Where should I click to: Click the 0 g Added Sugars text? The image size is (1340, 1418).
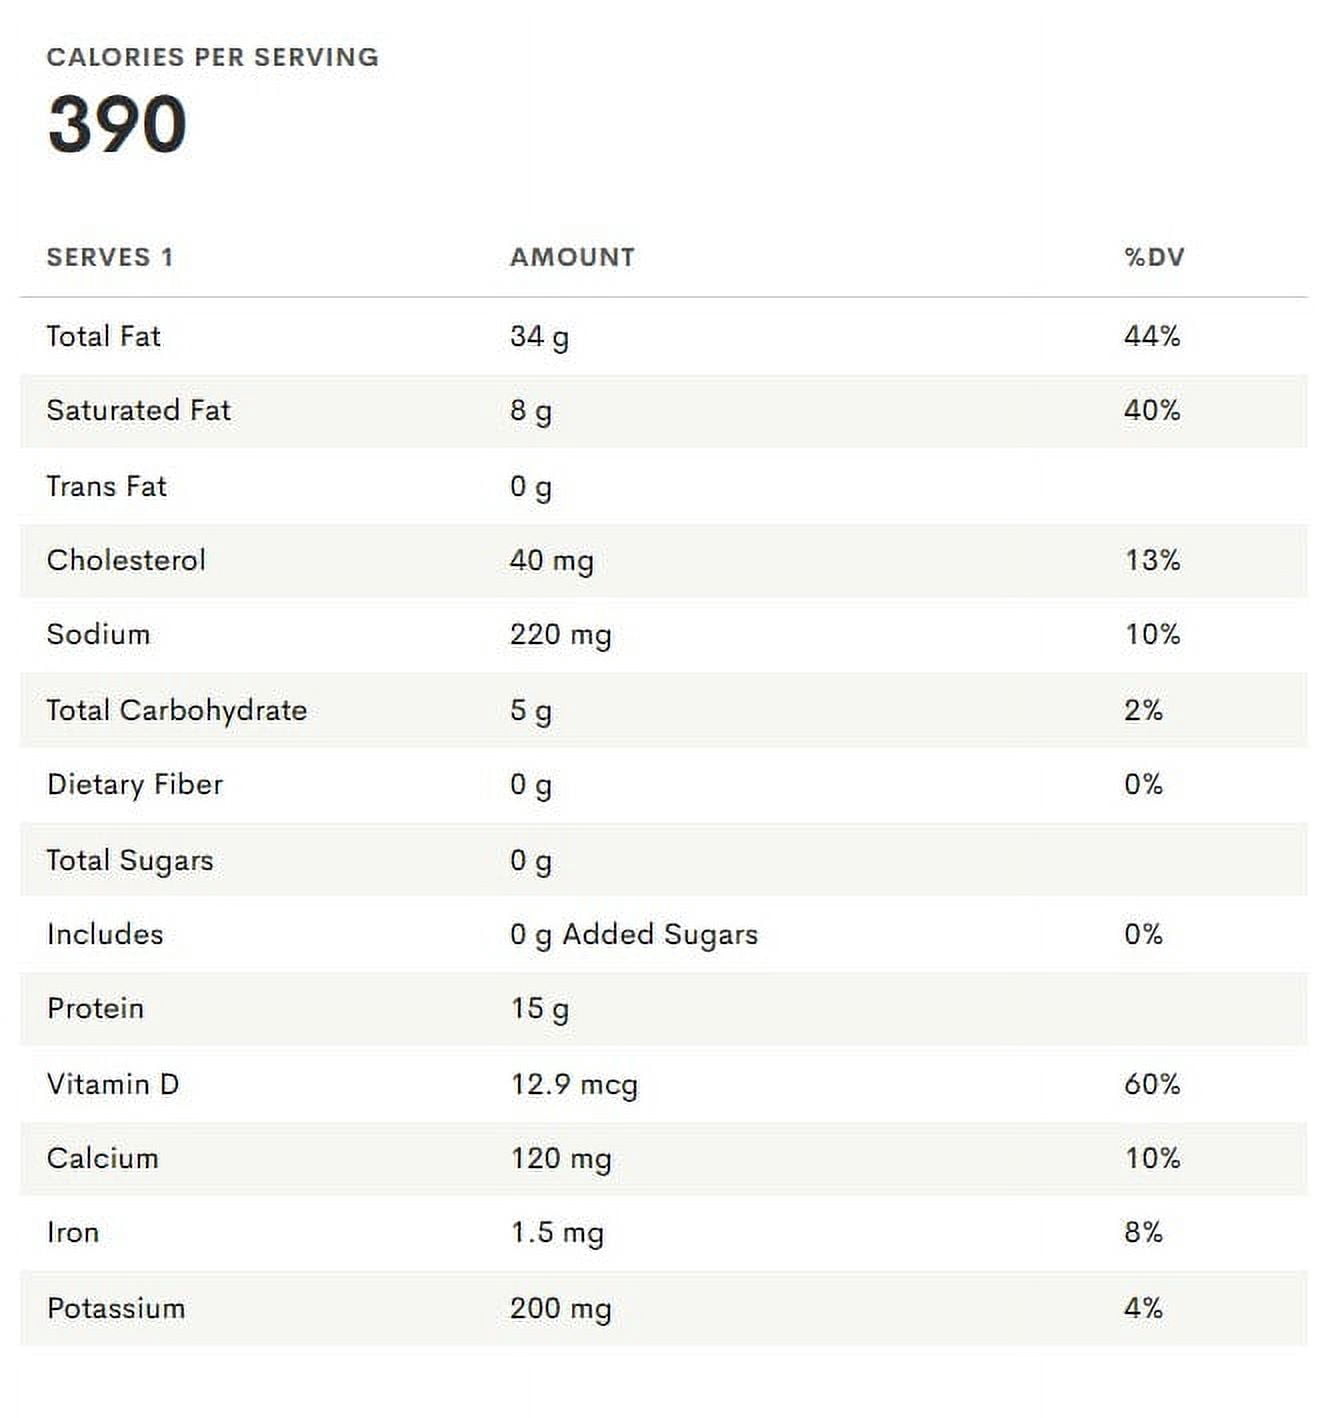point(634,935)
